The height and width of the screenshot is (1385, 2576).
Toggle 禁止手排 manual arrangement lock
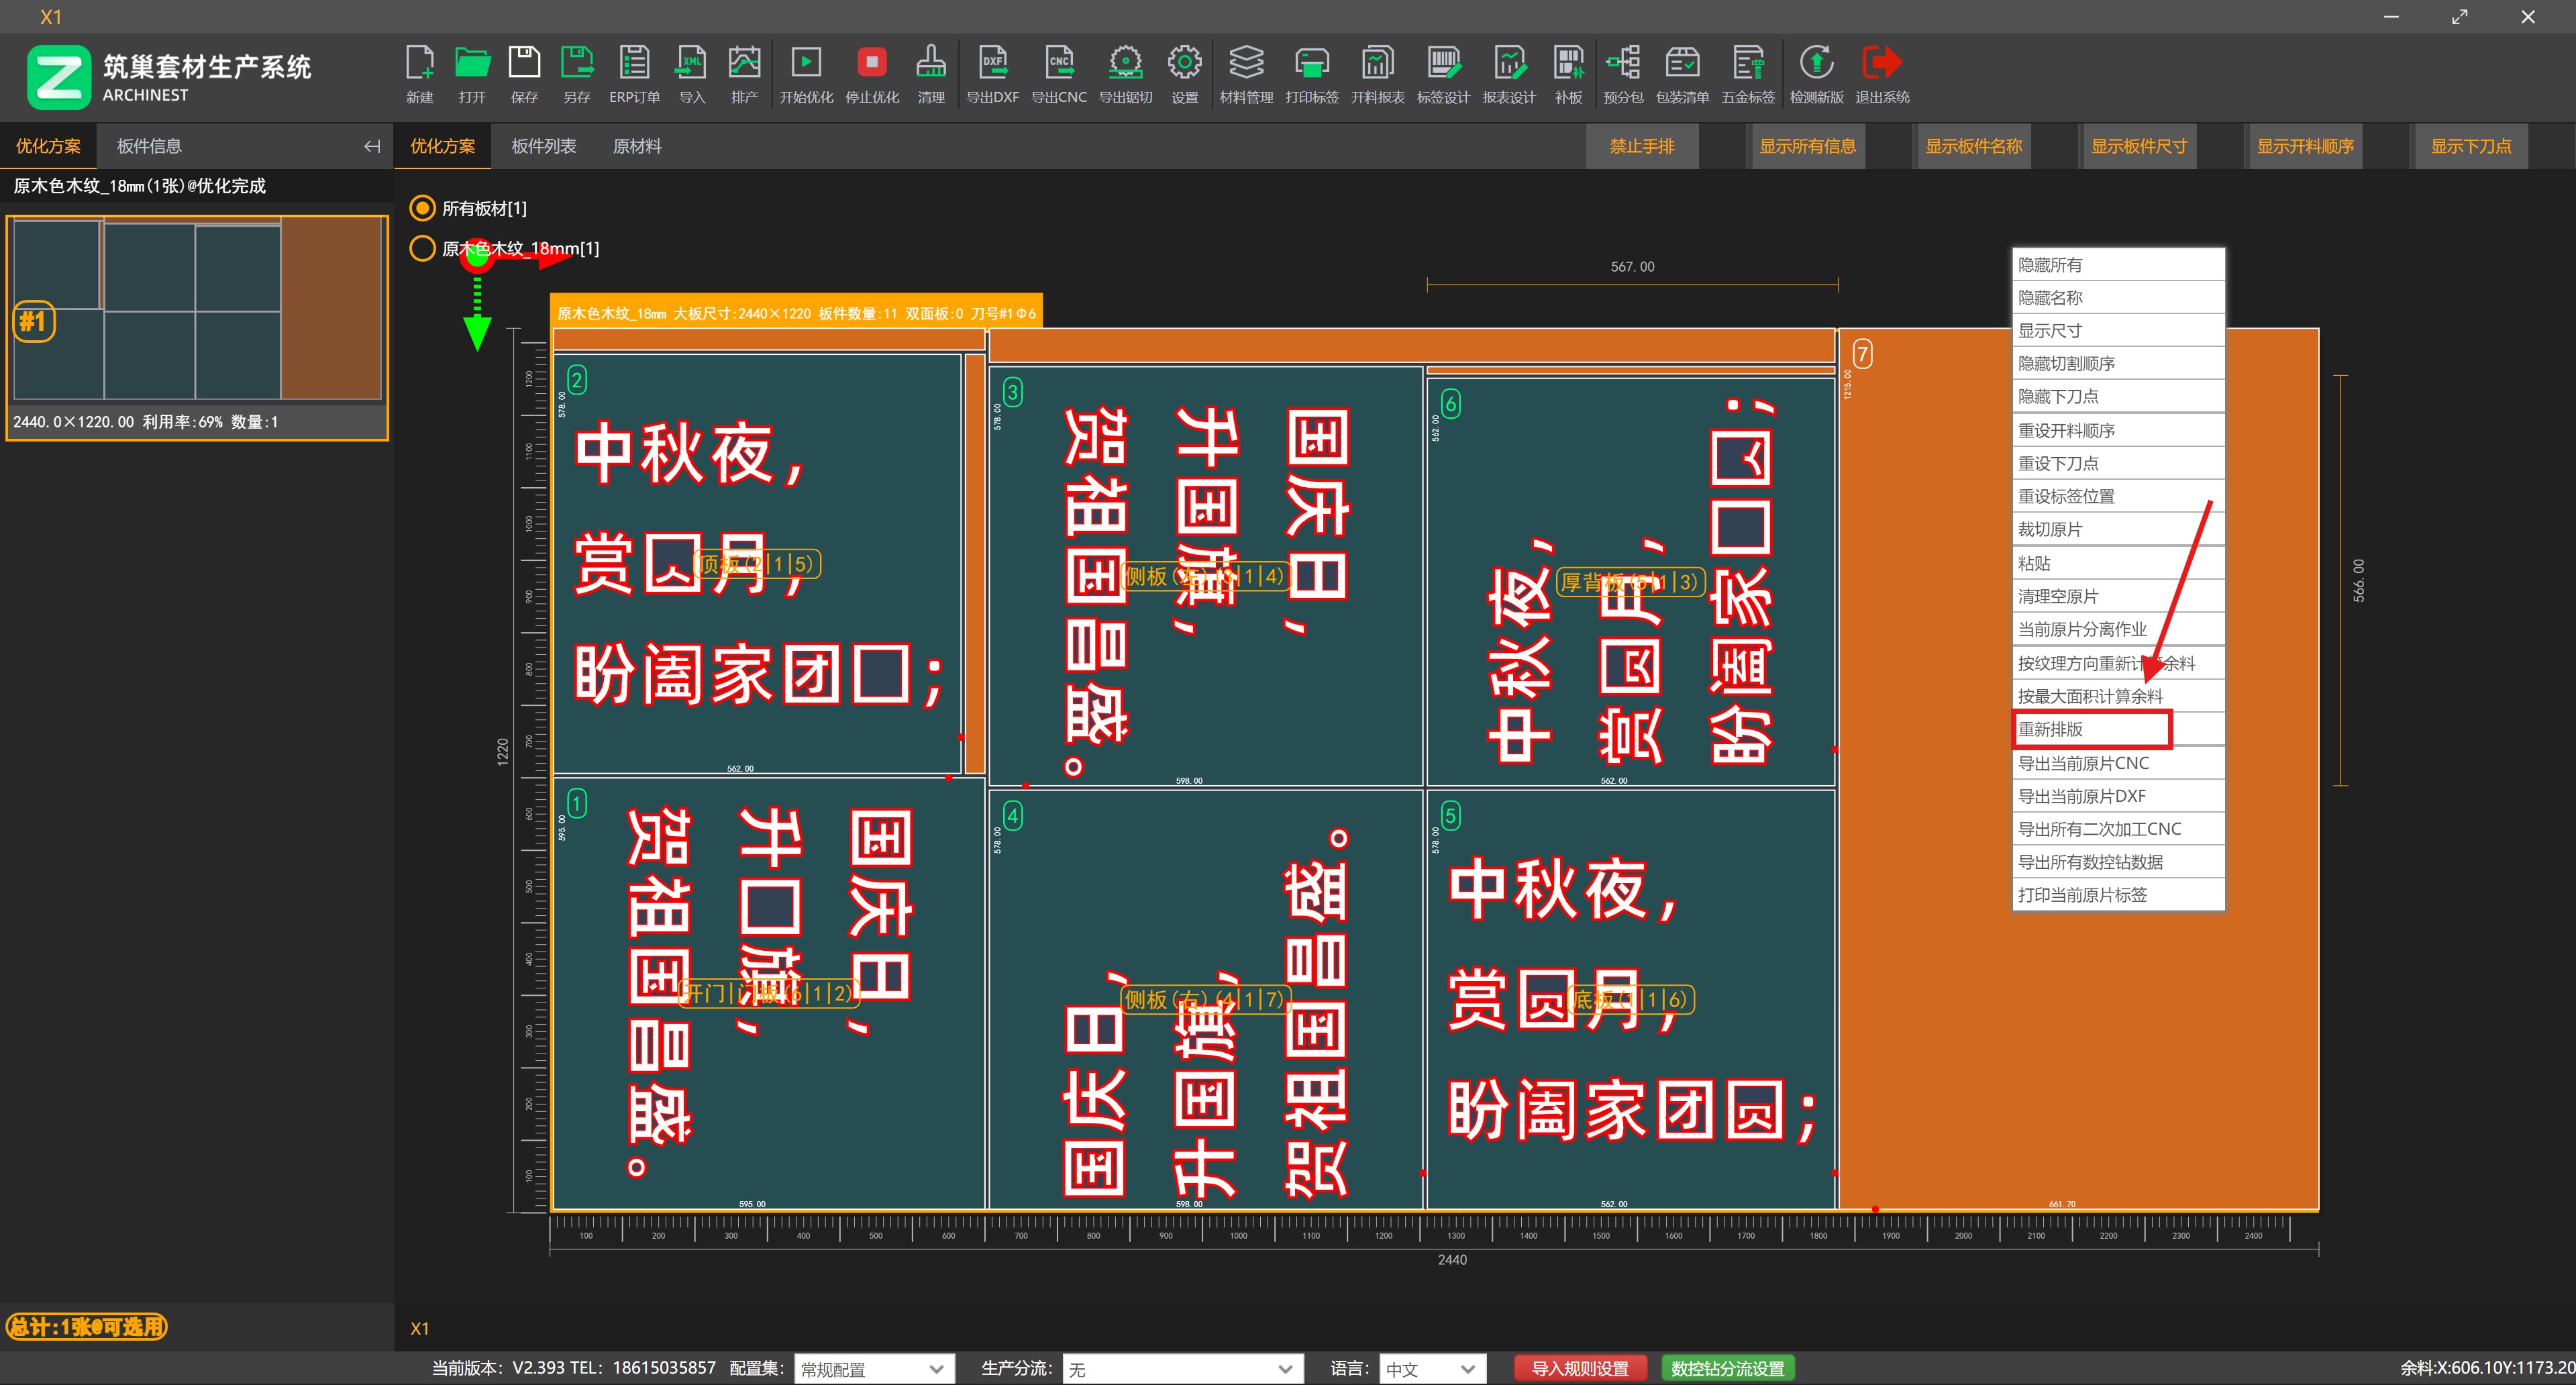pos(1642,145)
